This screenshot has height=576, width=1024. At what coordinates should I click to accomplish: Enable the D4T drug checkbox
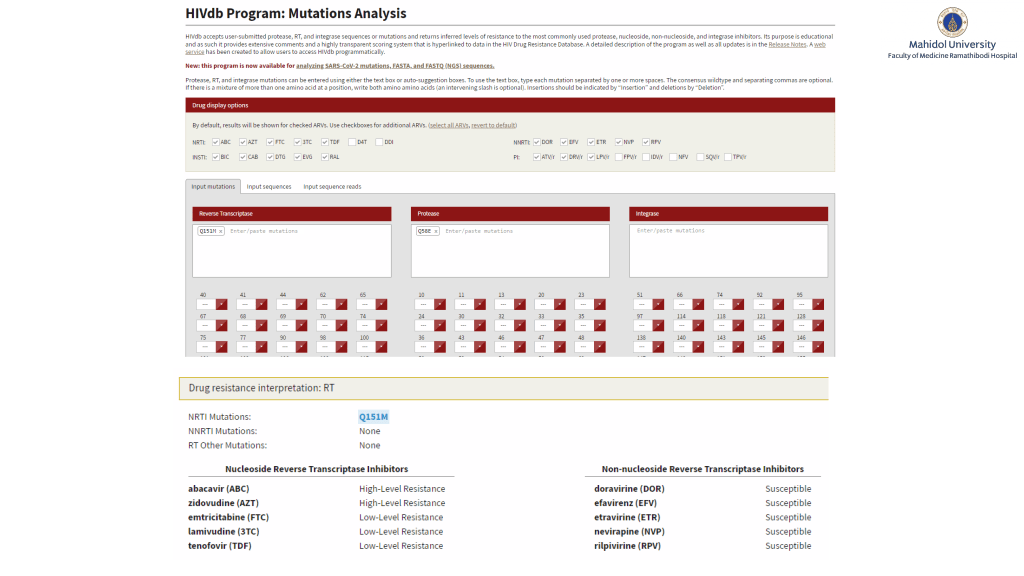pyautogui.click(x=351, y=142)
